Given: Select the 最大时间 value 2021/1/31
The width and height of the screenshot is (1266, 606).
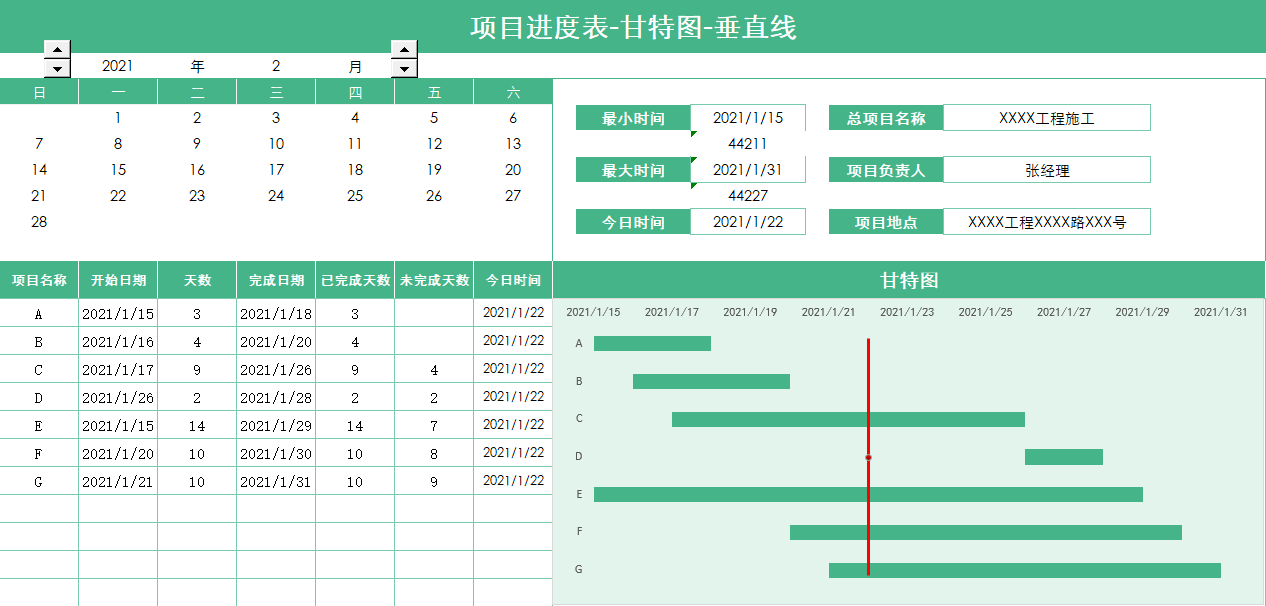Looking at the screenshot, I should tap(748, 170).
